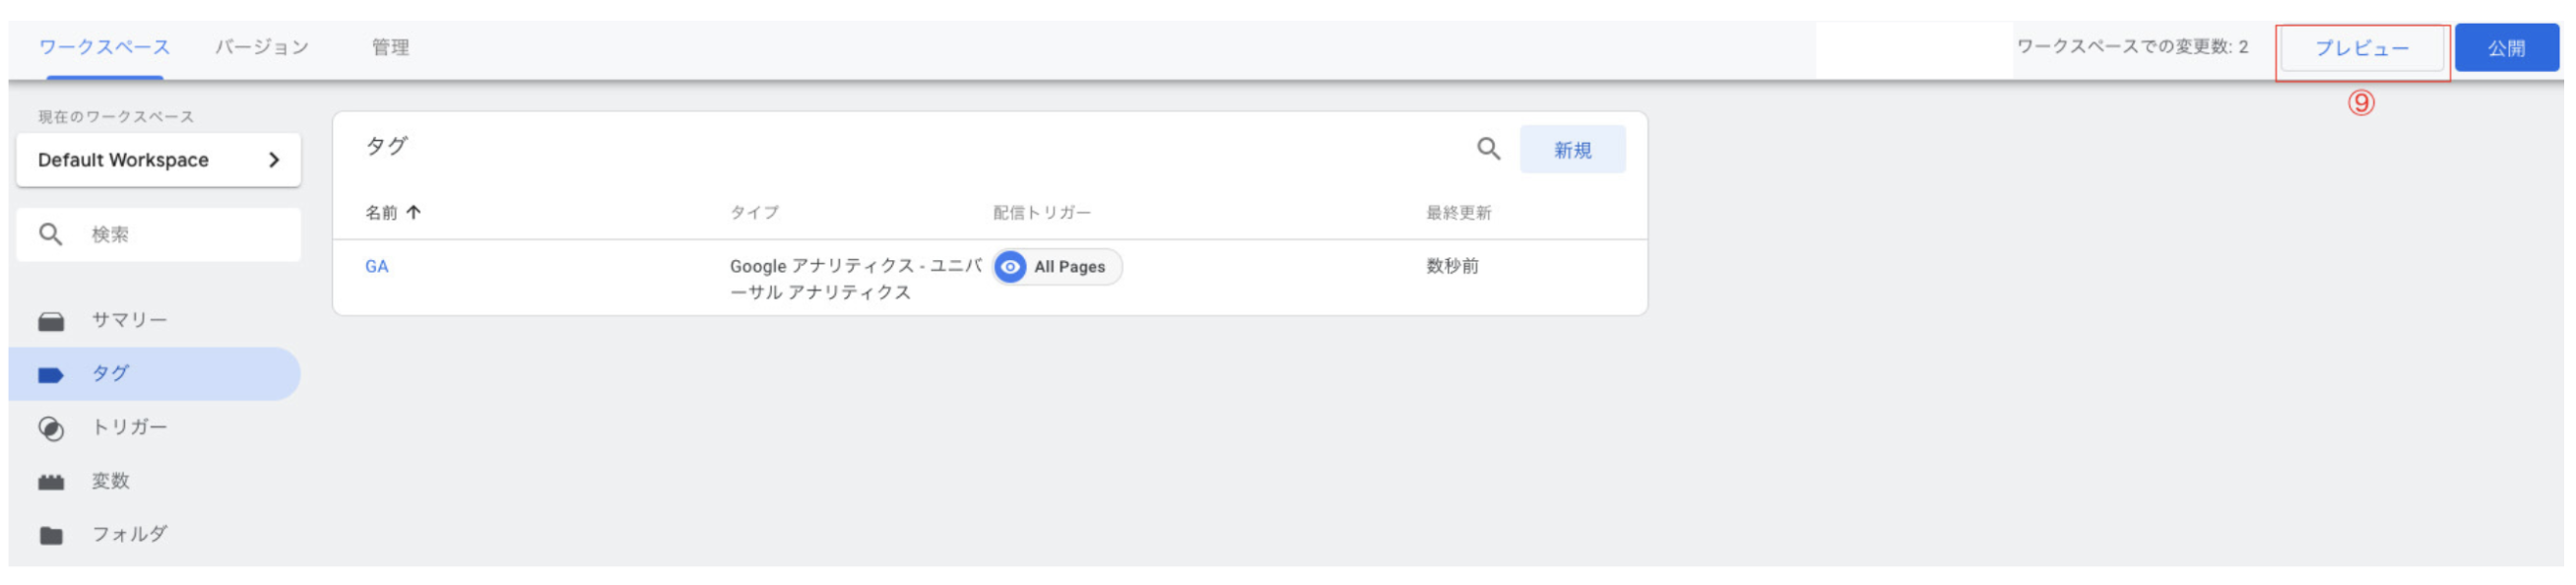
Task: Click the All Pages eye icon
Action: click(1011, 267)
